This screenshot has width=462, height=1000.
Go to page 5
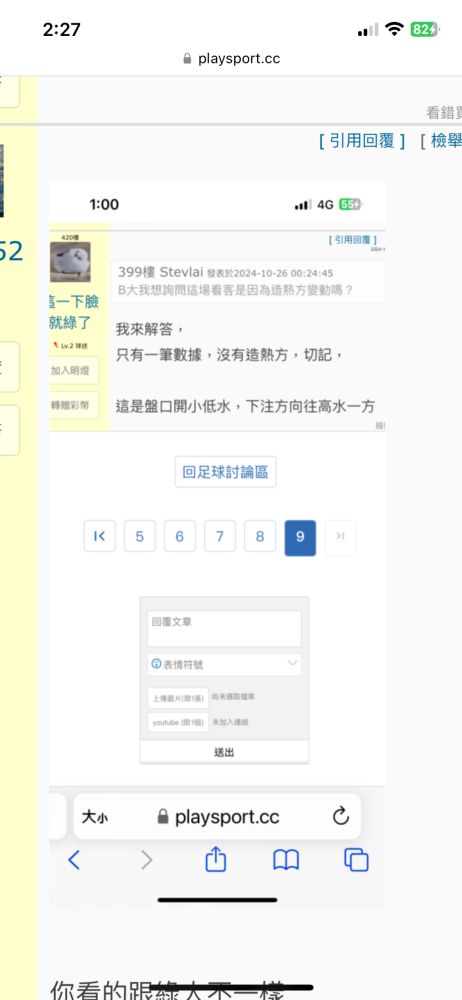140,536
